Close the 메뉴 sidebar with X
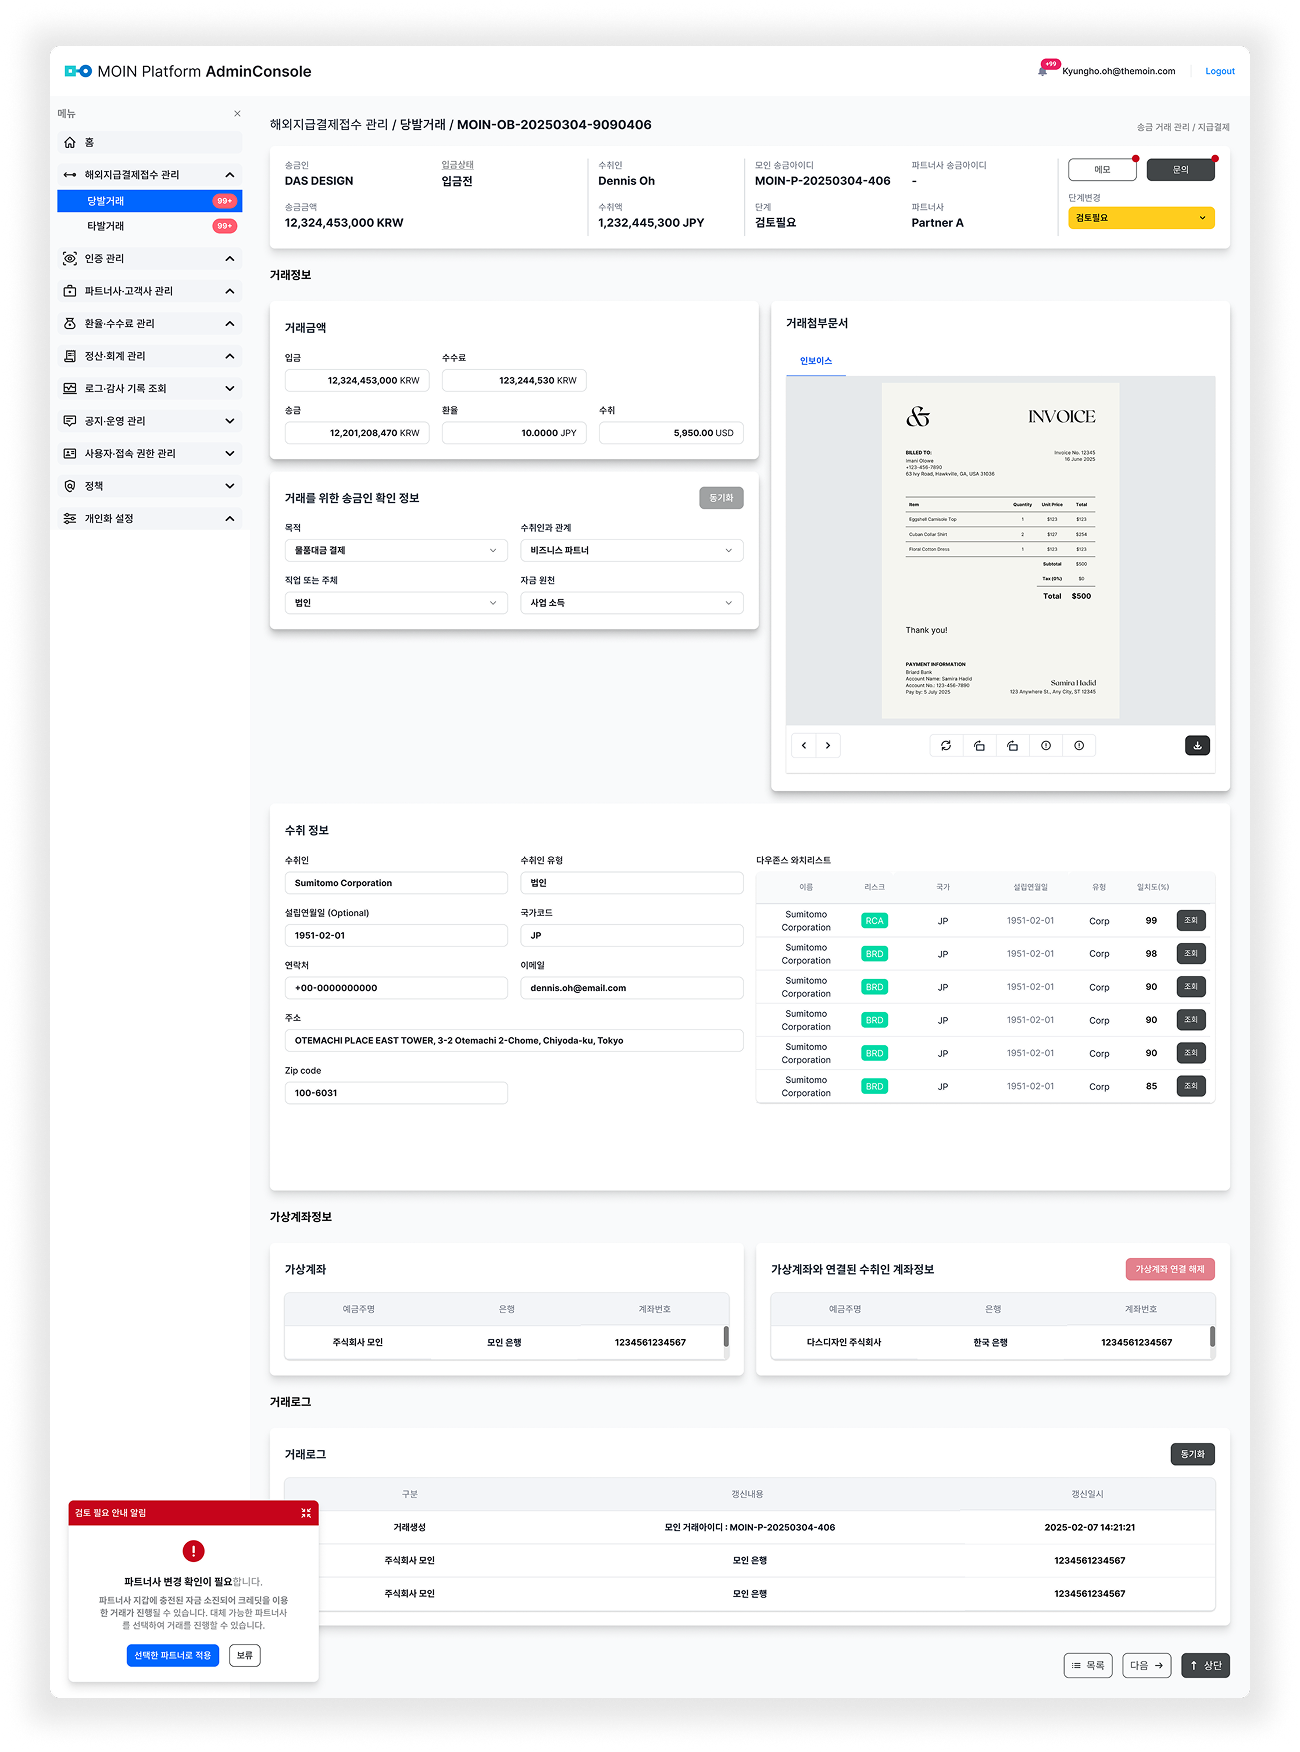This screenshot has height=1752, width=1300. [237, 114]
